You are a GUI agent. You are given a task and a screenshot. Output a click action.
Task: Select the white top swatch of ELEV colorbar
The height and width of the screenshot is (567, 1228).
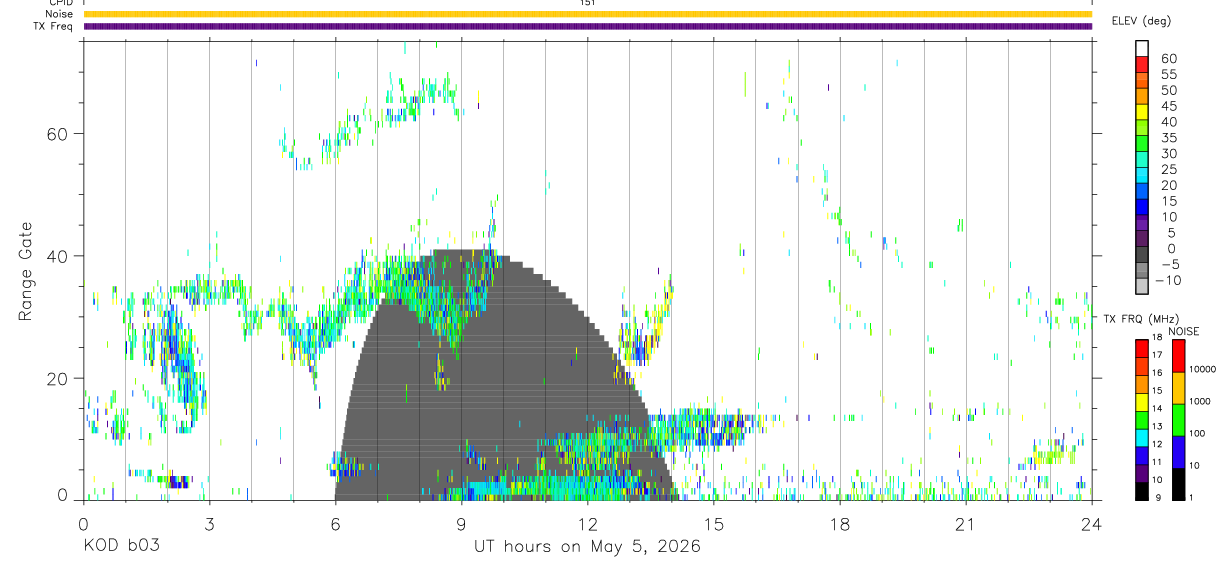(1142, 48)
